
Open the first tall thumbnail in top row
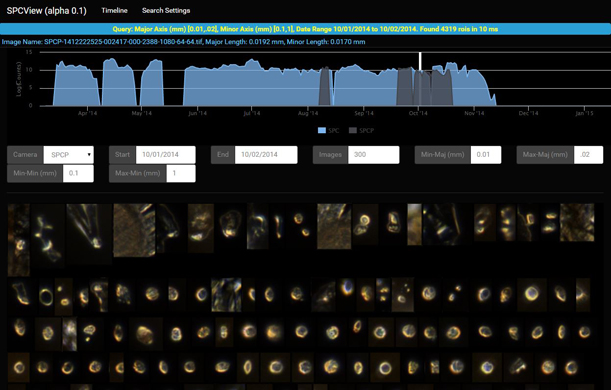coord(18,240)
